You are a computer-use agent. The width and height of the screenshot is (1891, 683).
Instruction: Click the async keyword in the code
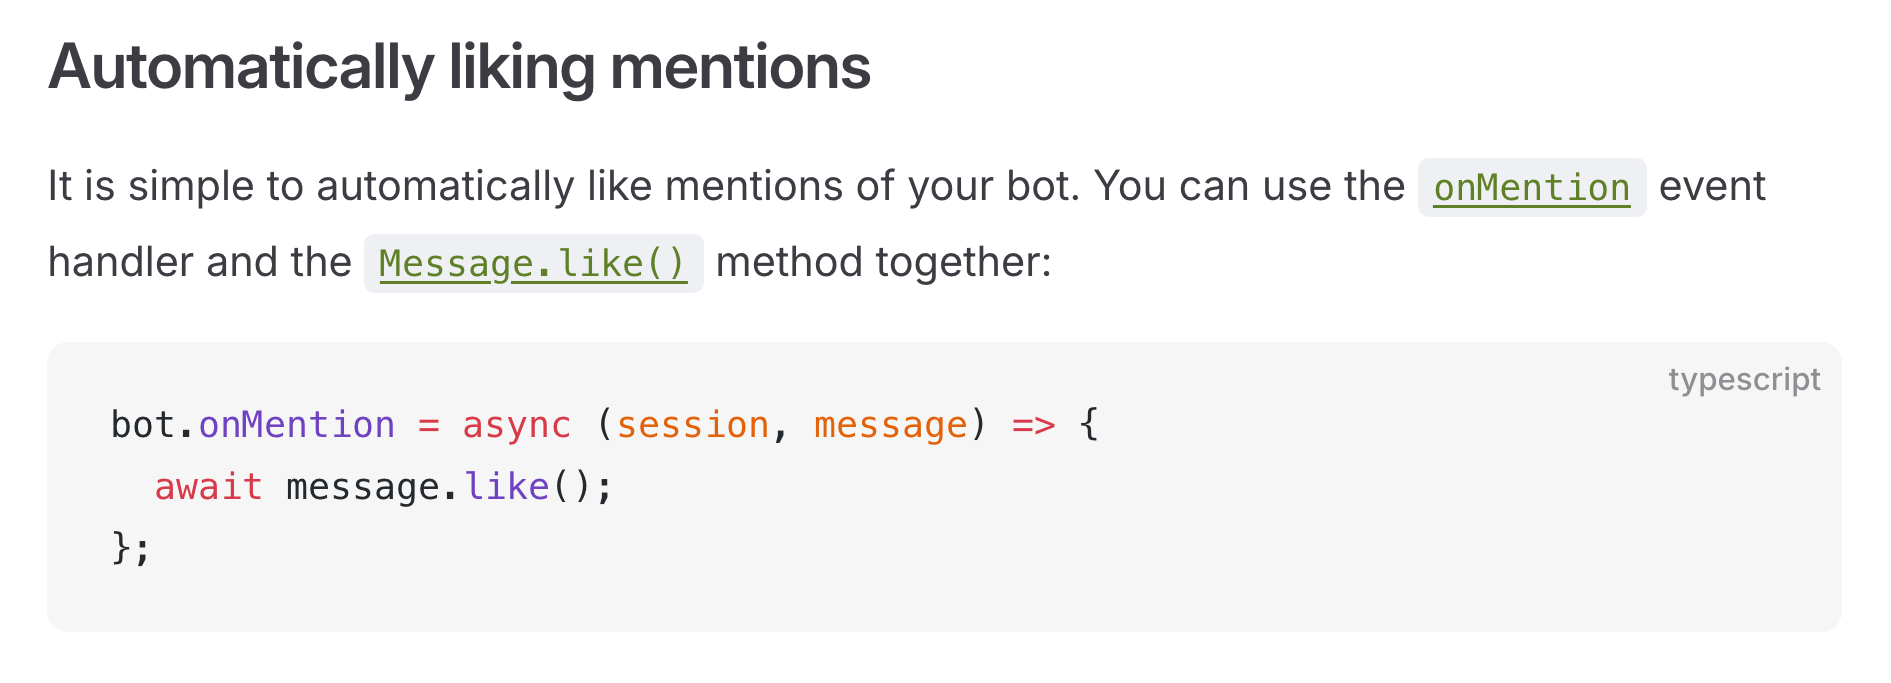click(516, 426)
